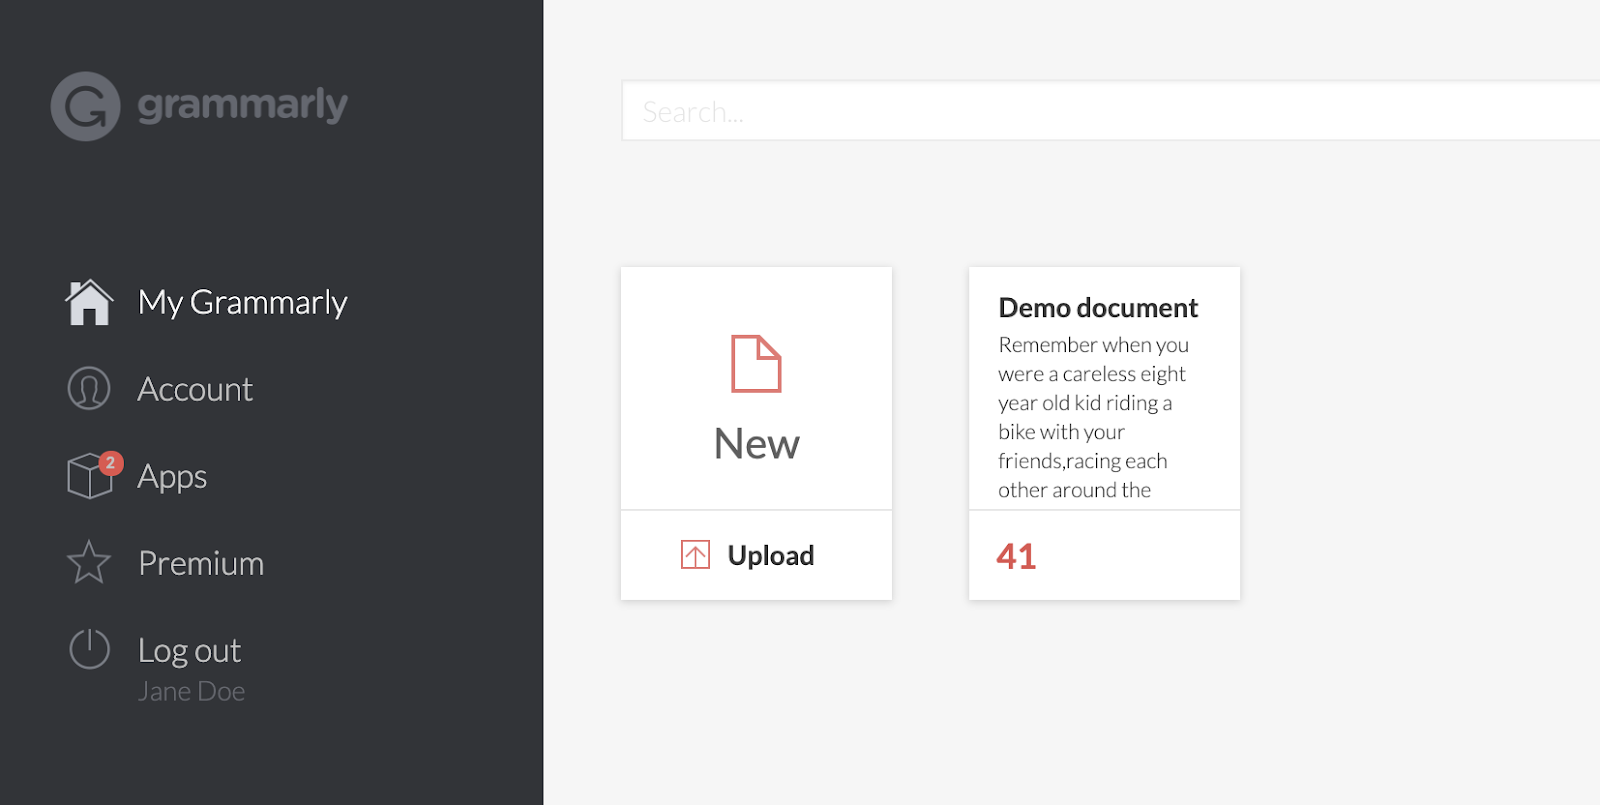This screenshot has width=1600, height=805.
Task: Open the Premium section
Action: [x=201, y=563]
